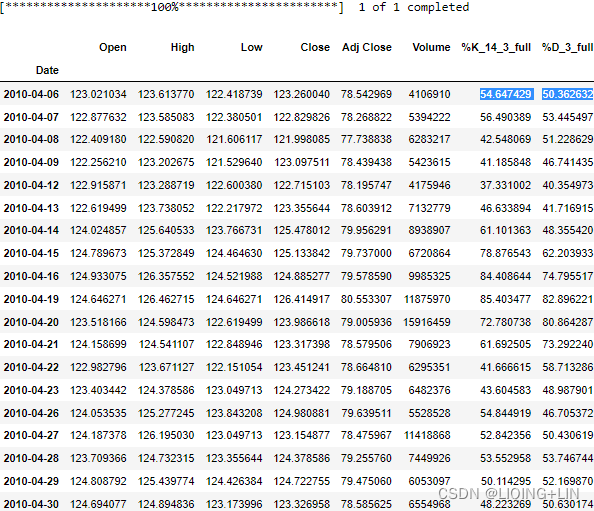Click Volume value 7132779
This screenshot has width=594, height=511.
[x=429, y=208]
